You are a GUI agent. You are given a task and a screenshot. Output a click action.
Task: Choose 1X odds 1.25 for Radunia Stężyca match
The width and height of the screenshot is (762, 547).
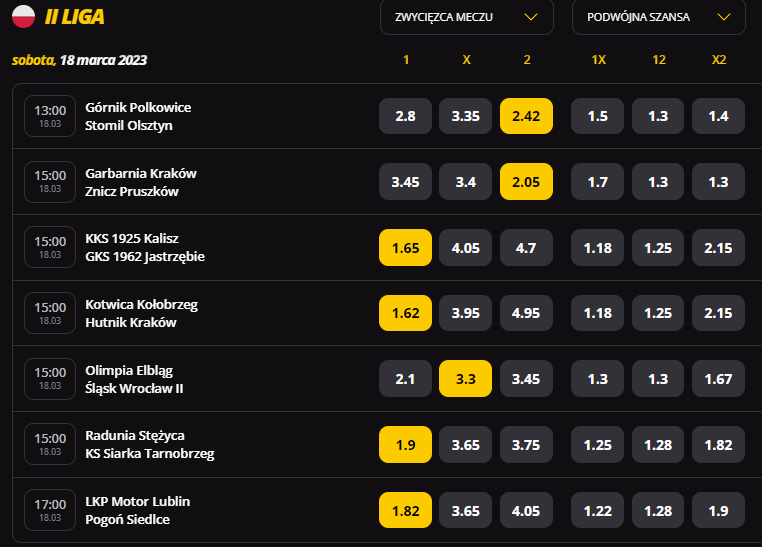tap(598, 444)
